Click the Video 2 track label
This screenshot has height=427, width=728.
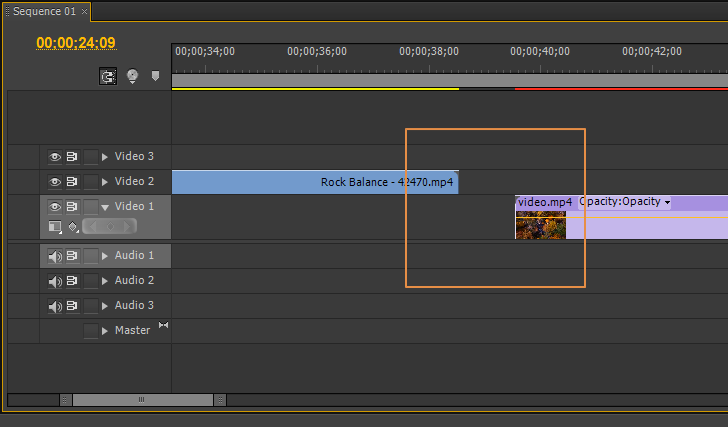[x=134, y=181]
